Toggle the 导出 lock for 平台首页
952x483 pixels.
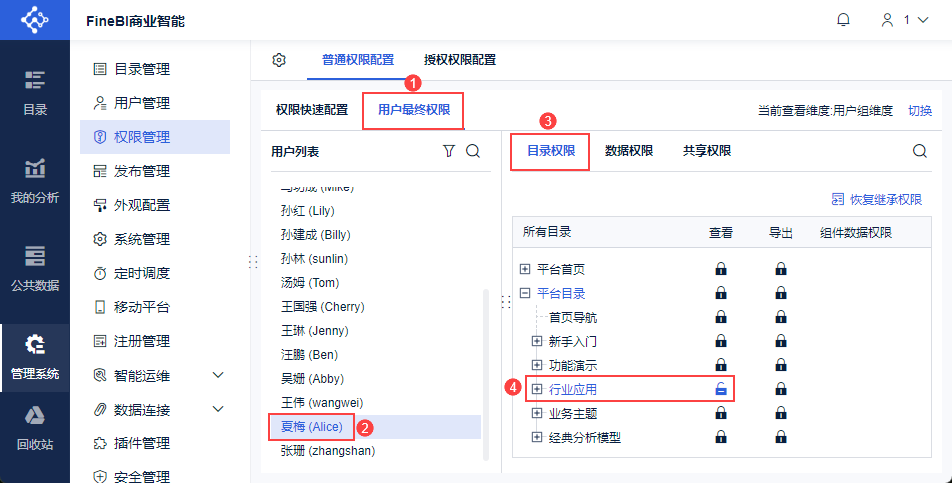coord(781,269)
